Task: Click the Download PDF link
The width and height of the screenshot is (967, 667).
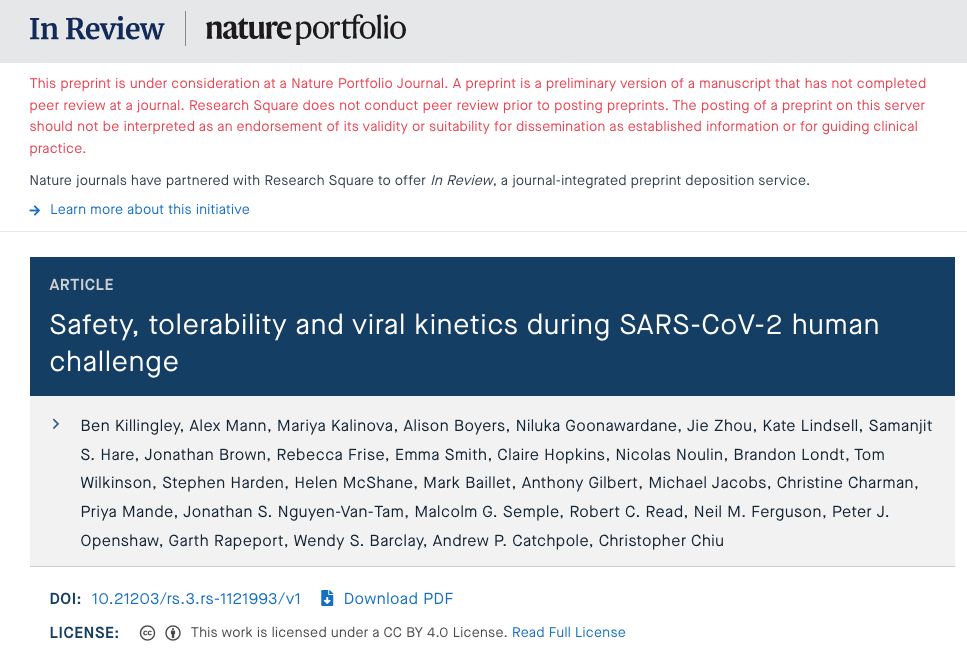Action: tap(398, 599)
